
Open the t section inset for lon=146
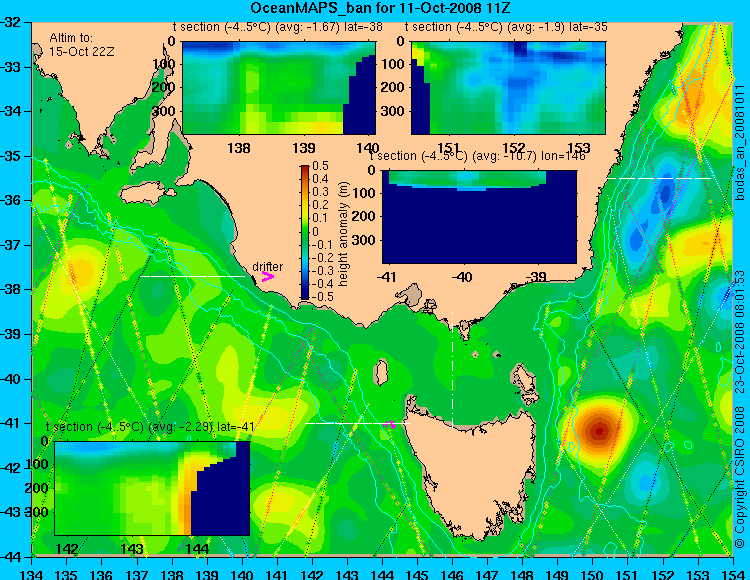click(480, 217)
